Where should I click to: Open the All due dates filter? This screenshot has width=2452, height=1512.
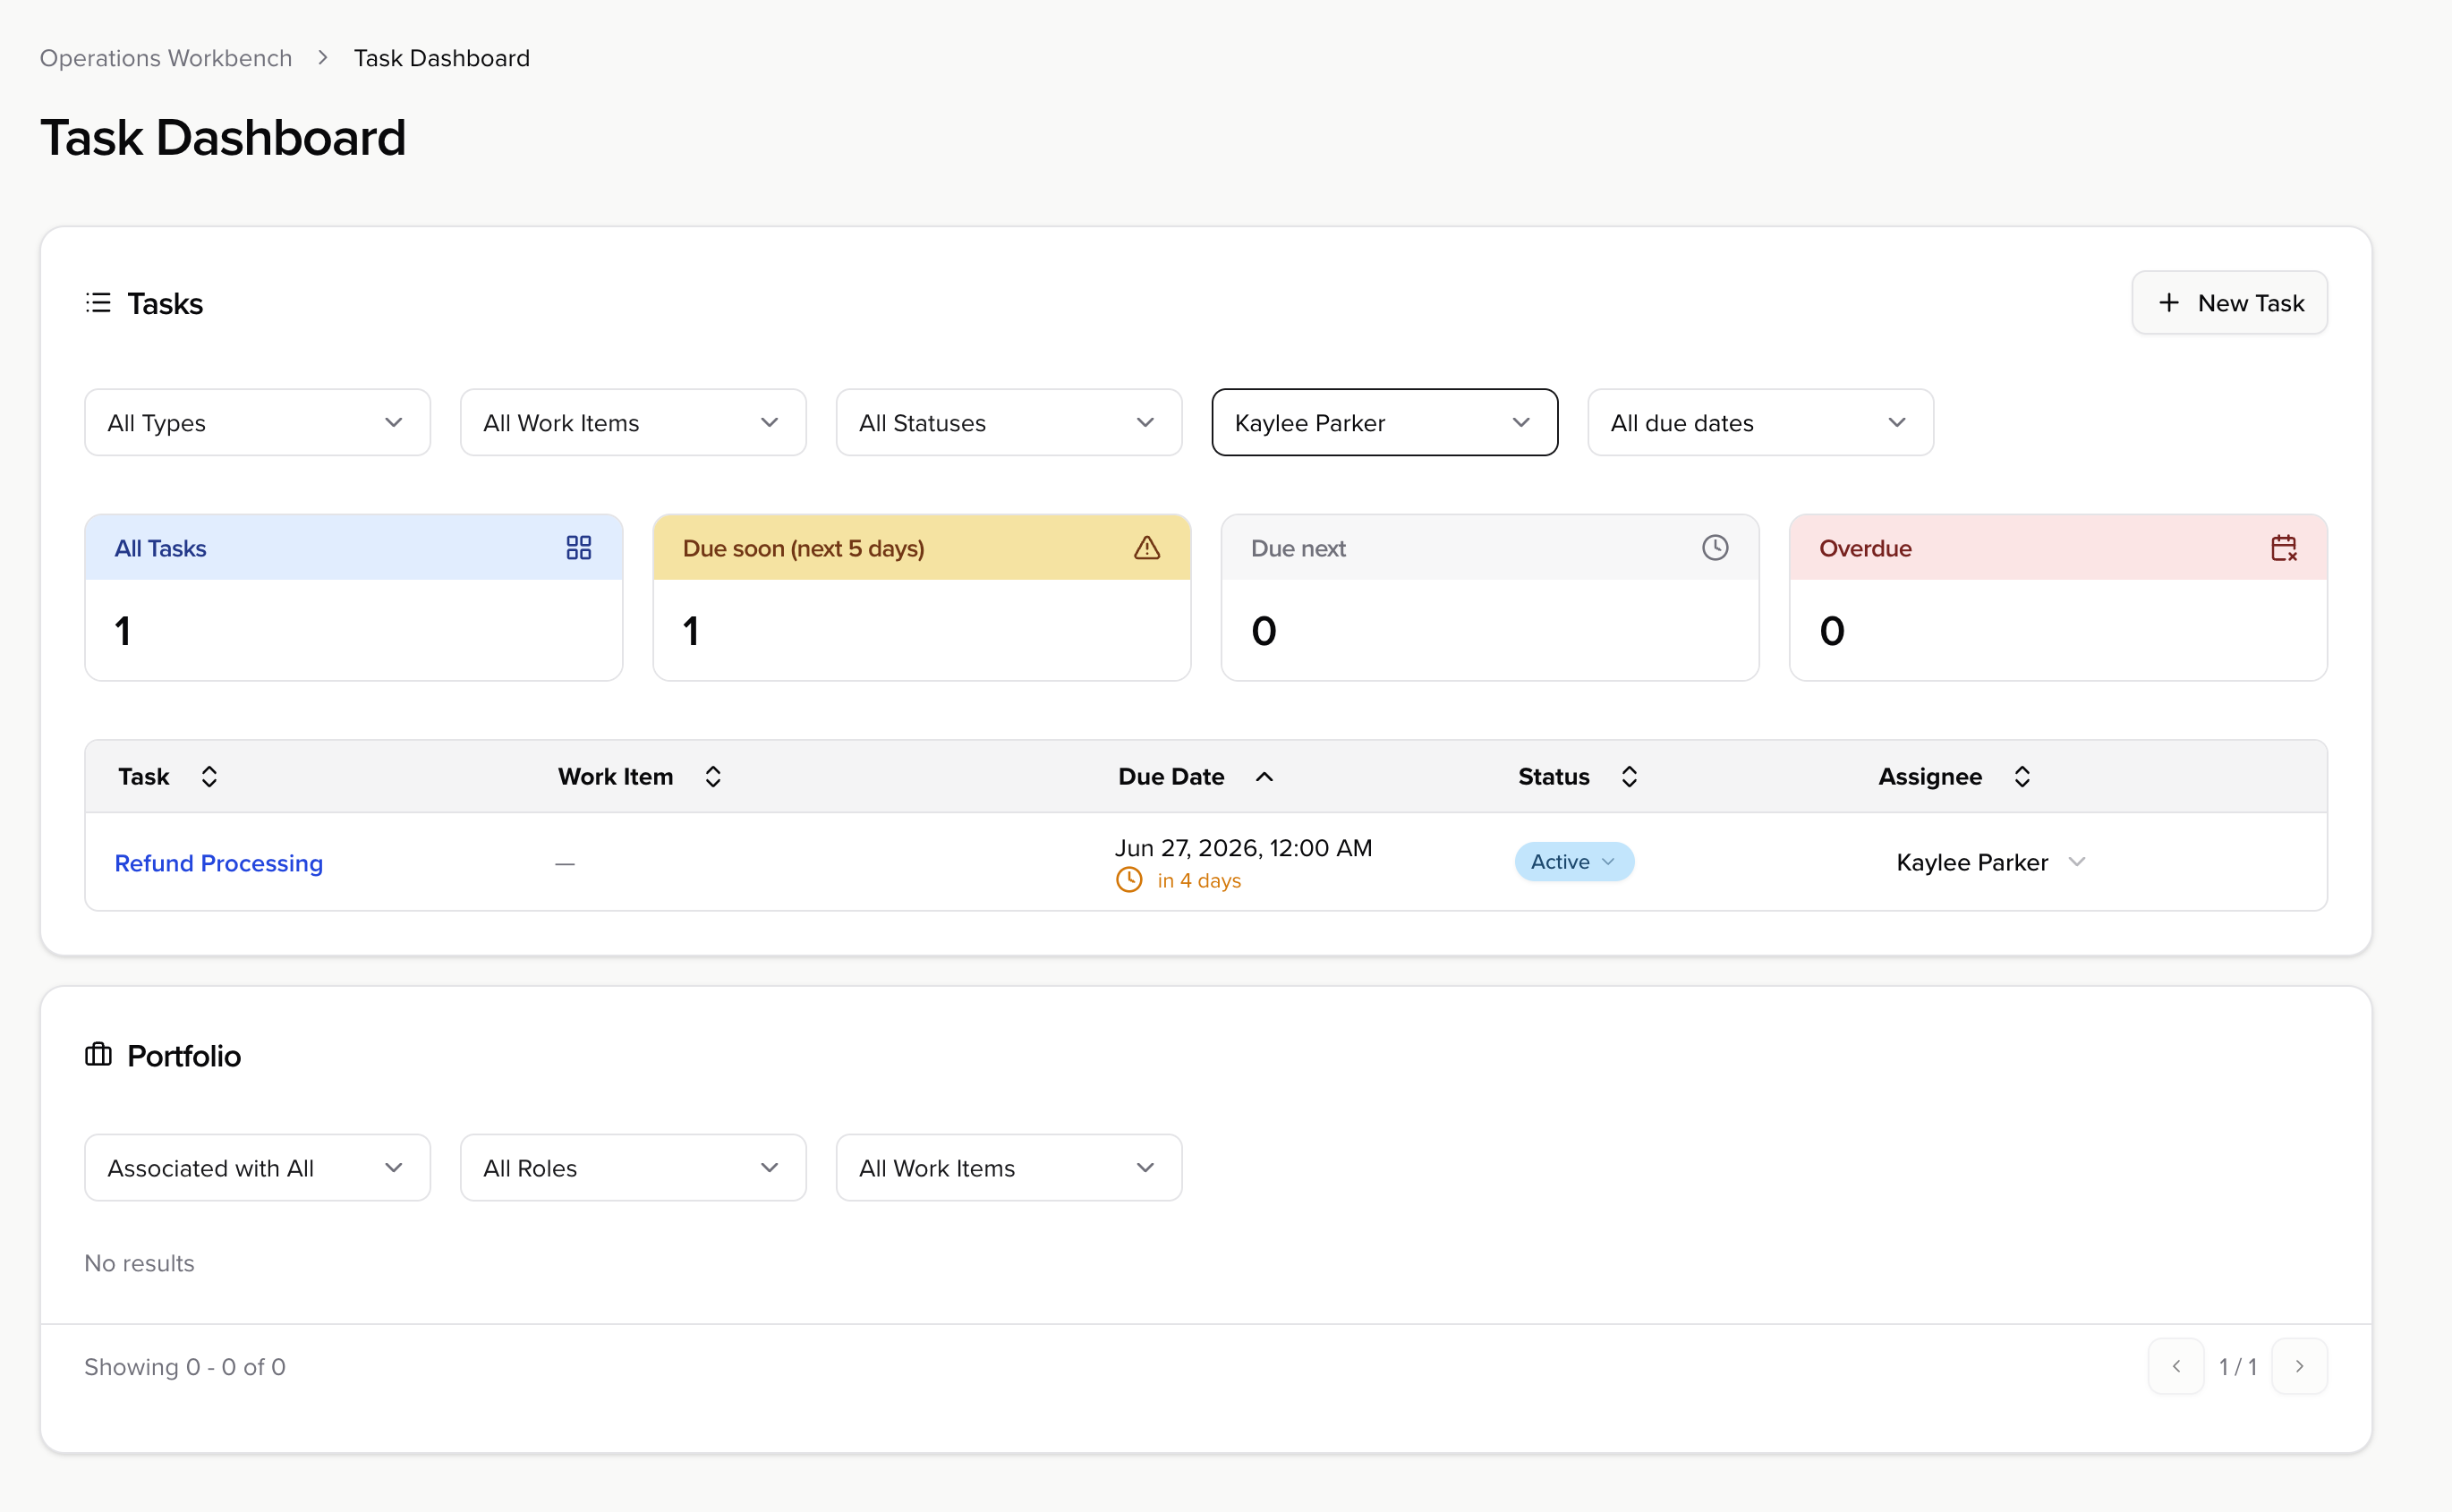click(x=1760, y=423)
